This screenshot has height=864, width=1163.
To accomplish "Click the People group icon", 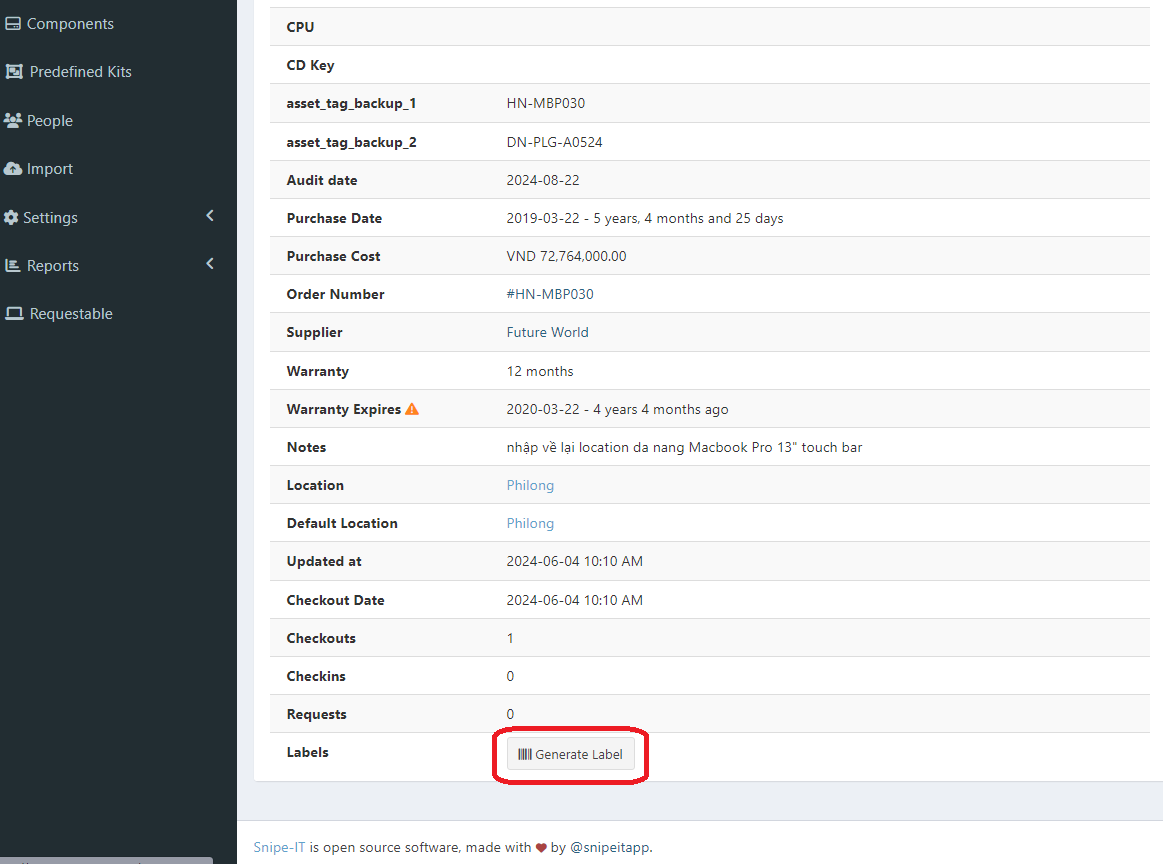I will coord(13,121).
